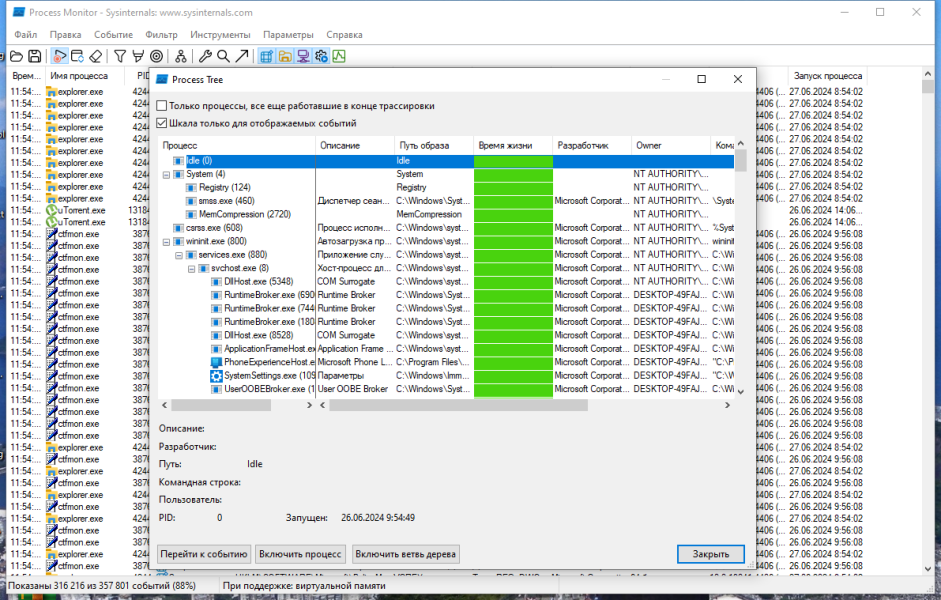Open the Справка menu

(x=344, y=35)
